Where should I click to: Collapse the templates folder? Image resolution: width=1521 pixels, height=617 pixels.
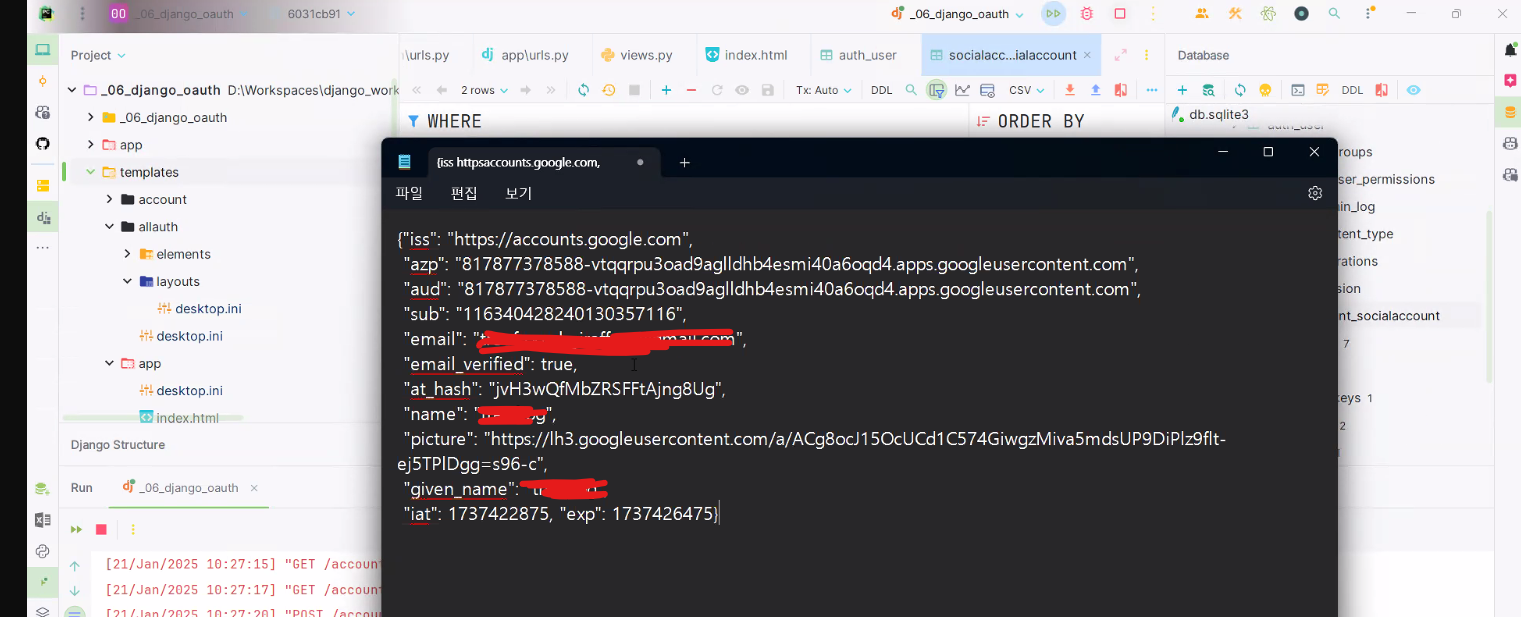91,172
